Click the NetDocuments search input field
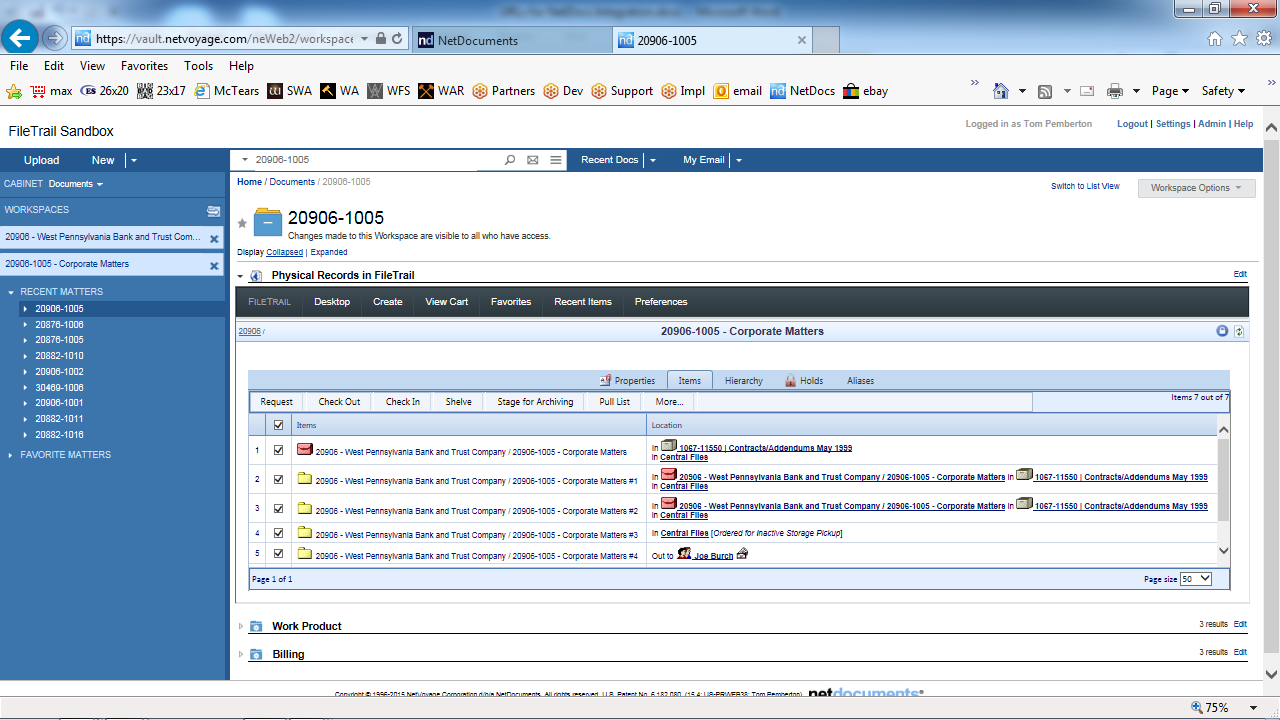The height and width of the screenshot is (720, 1280). coord(375,160)
